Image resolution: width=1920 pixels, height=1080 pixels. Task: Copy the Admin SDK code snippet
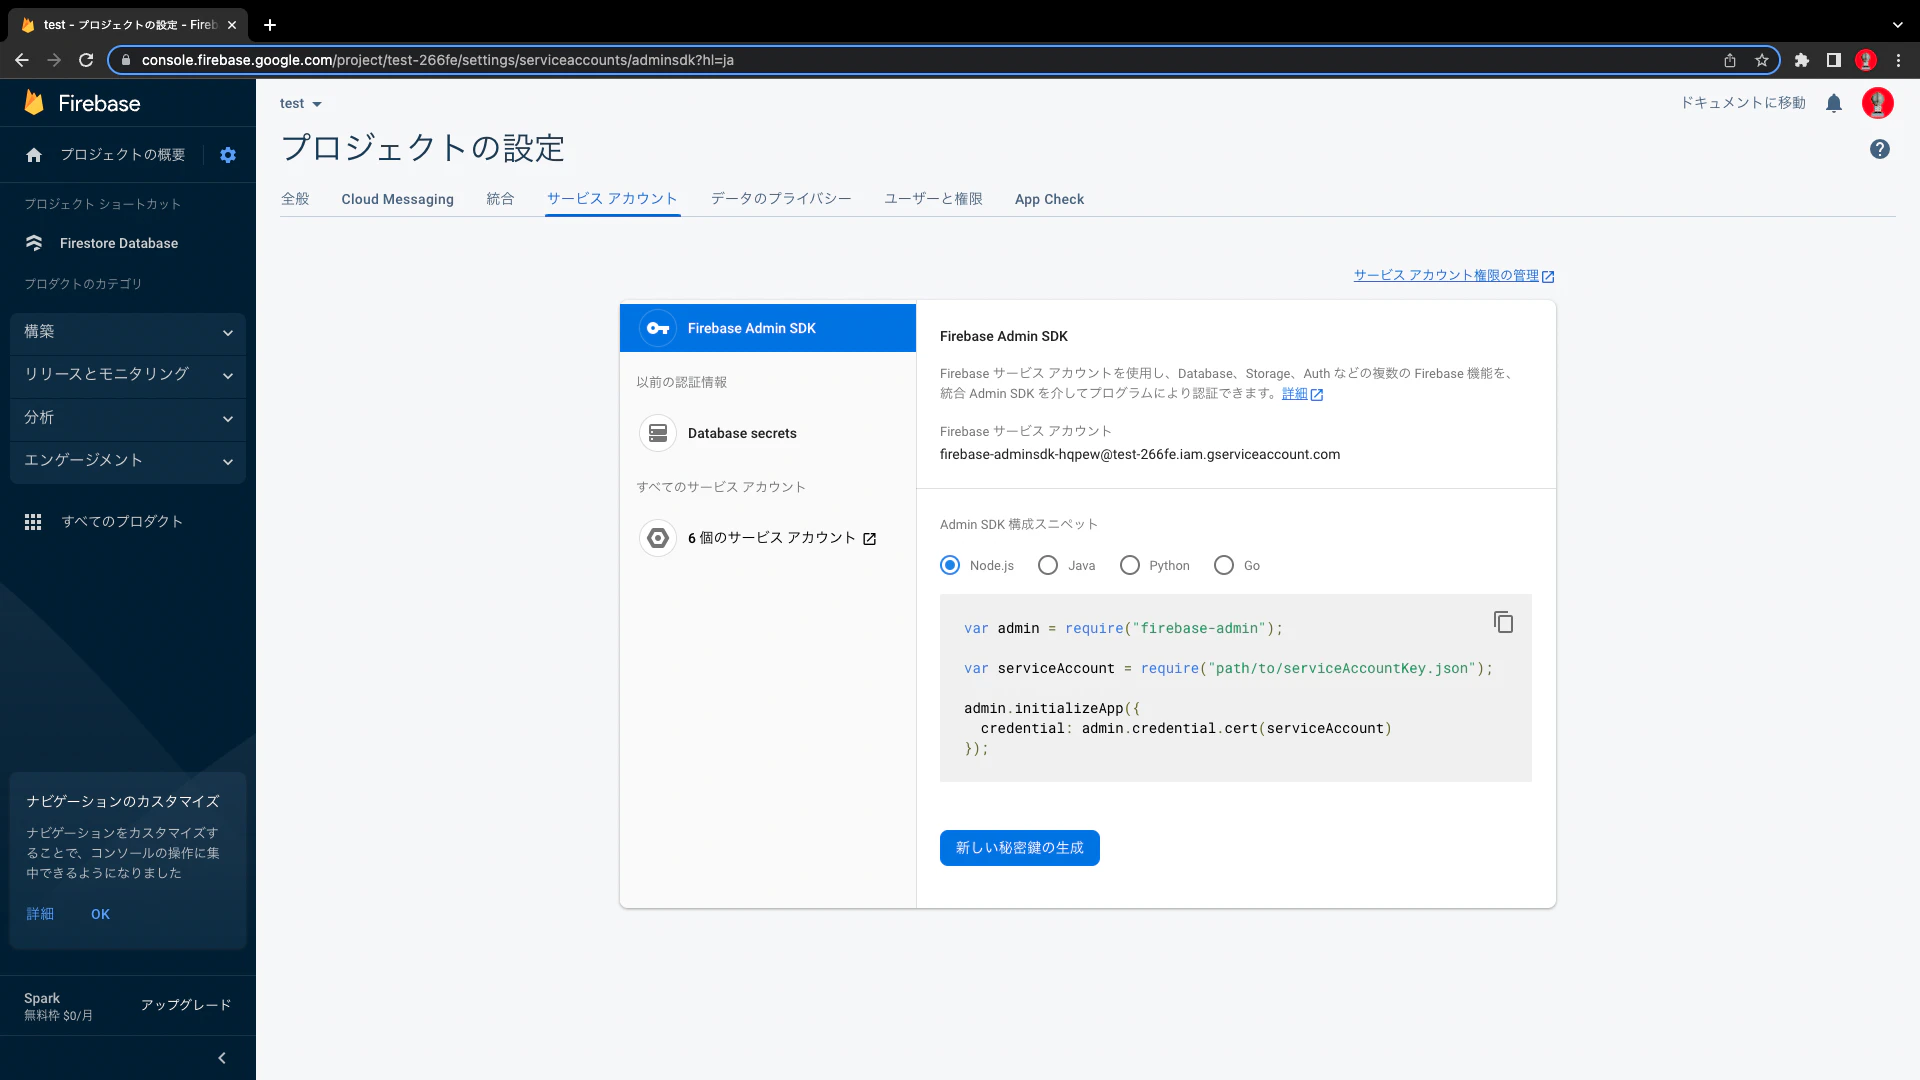1503,622
